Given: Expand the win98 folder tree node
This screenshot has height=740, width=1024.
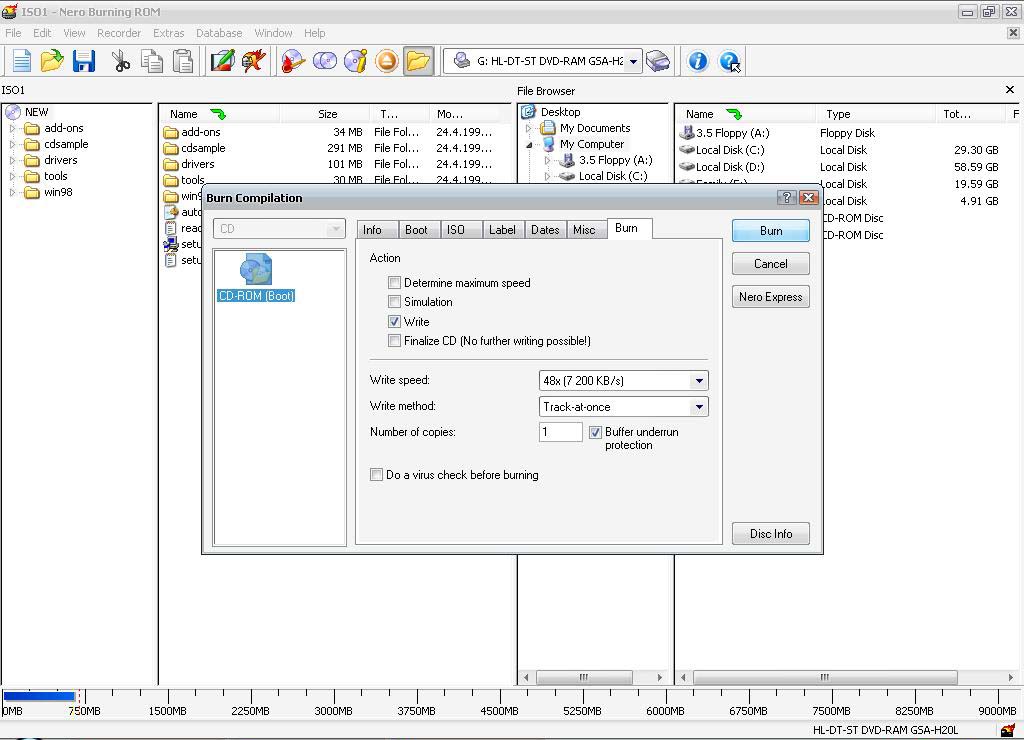Looking at the screenshot, I should 12,193.
